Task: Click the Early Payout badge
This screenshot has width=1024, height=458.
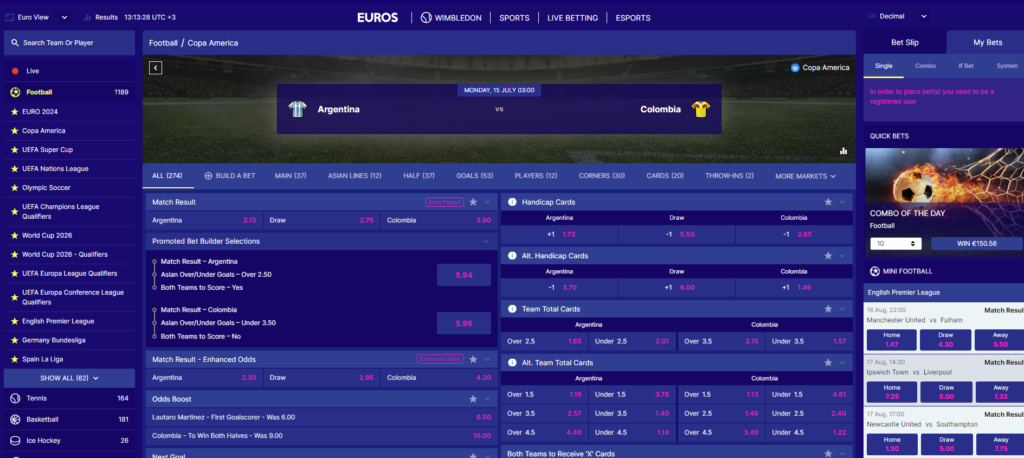Action: 445,203
